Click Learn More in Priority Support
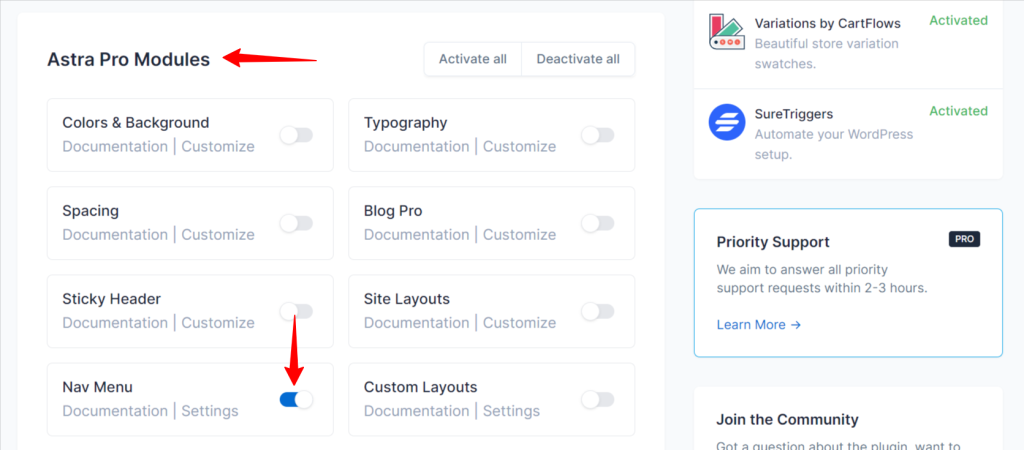Screen dimensions: 1024x450 (x=759, y=325)
